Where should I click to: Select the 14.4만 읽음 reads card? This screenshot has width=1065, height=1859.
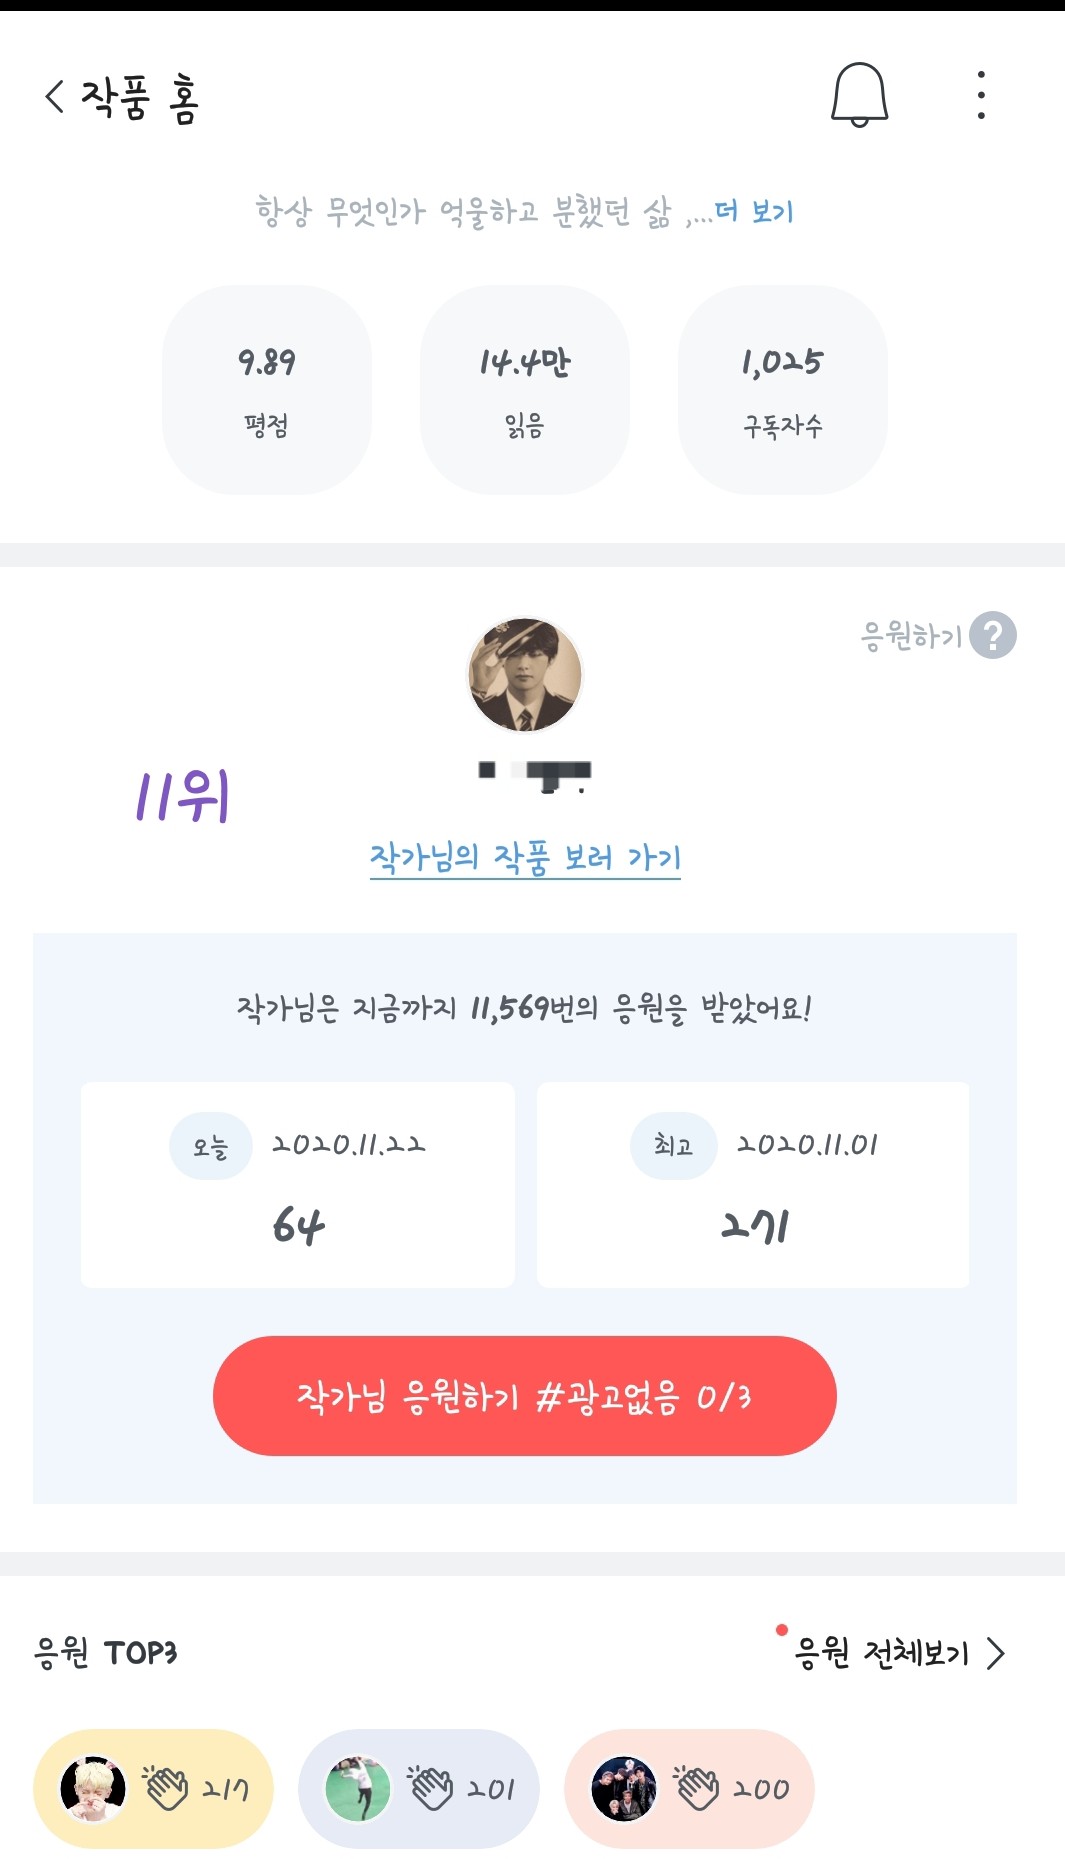[525, 390]
